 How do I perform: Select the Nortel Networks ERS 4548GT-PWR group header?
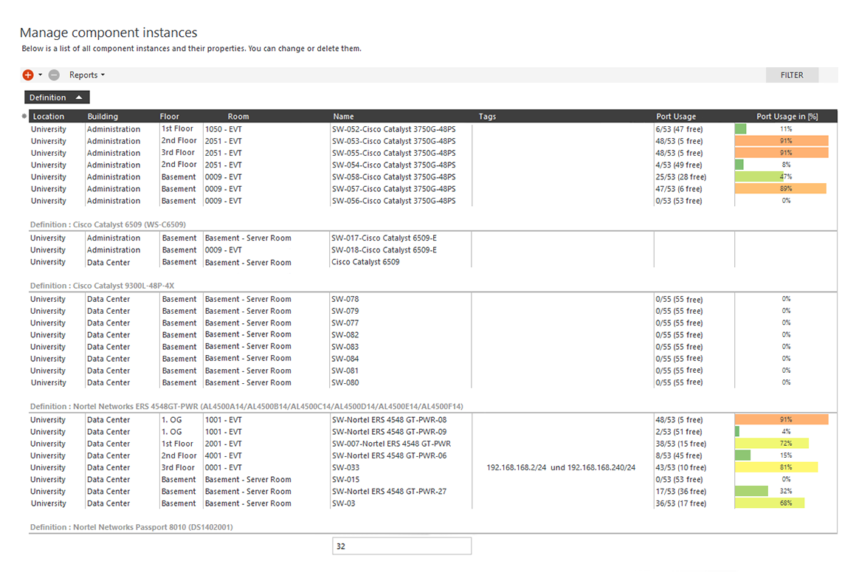coord(246,406)
